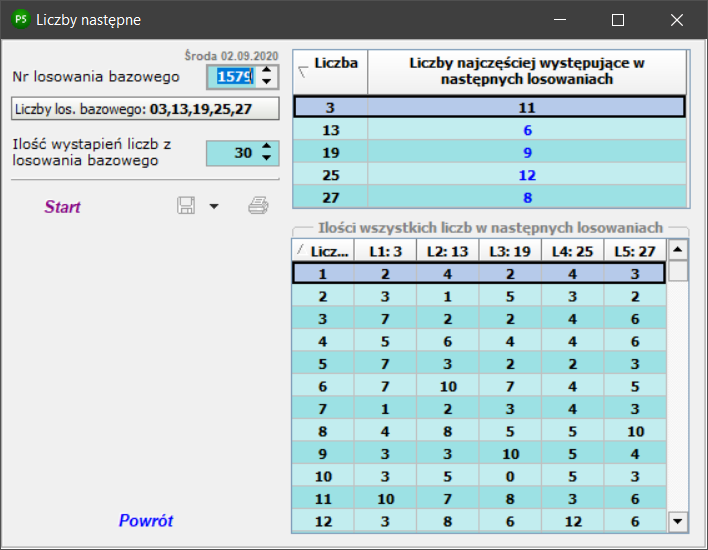Decrease the Nr losowania bazowego value

pos(267,82)
